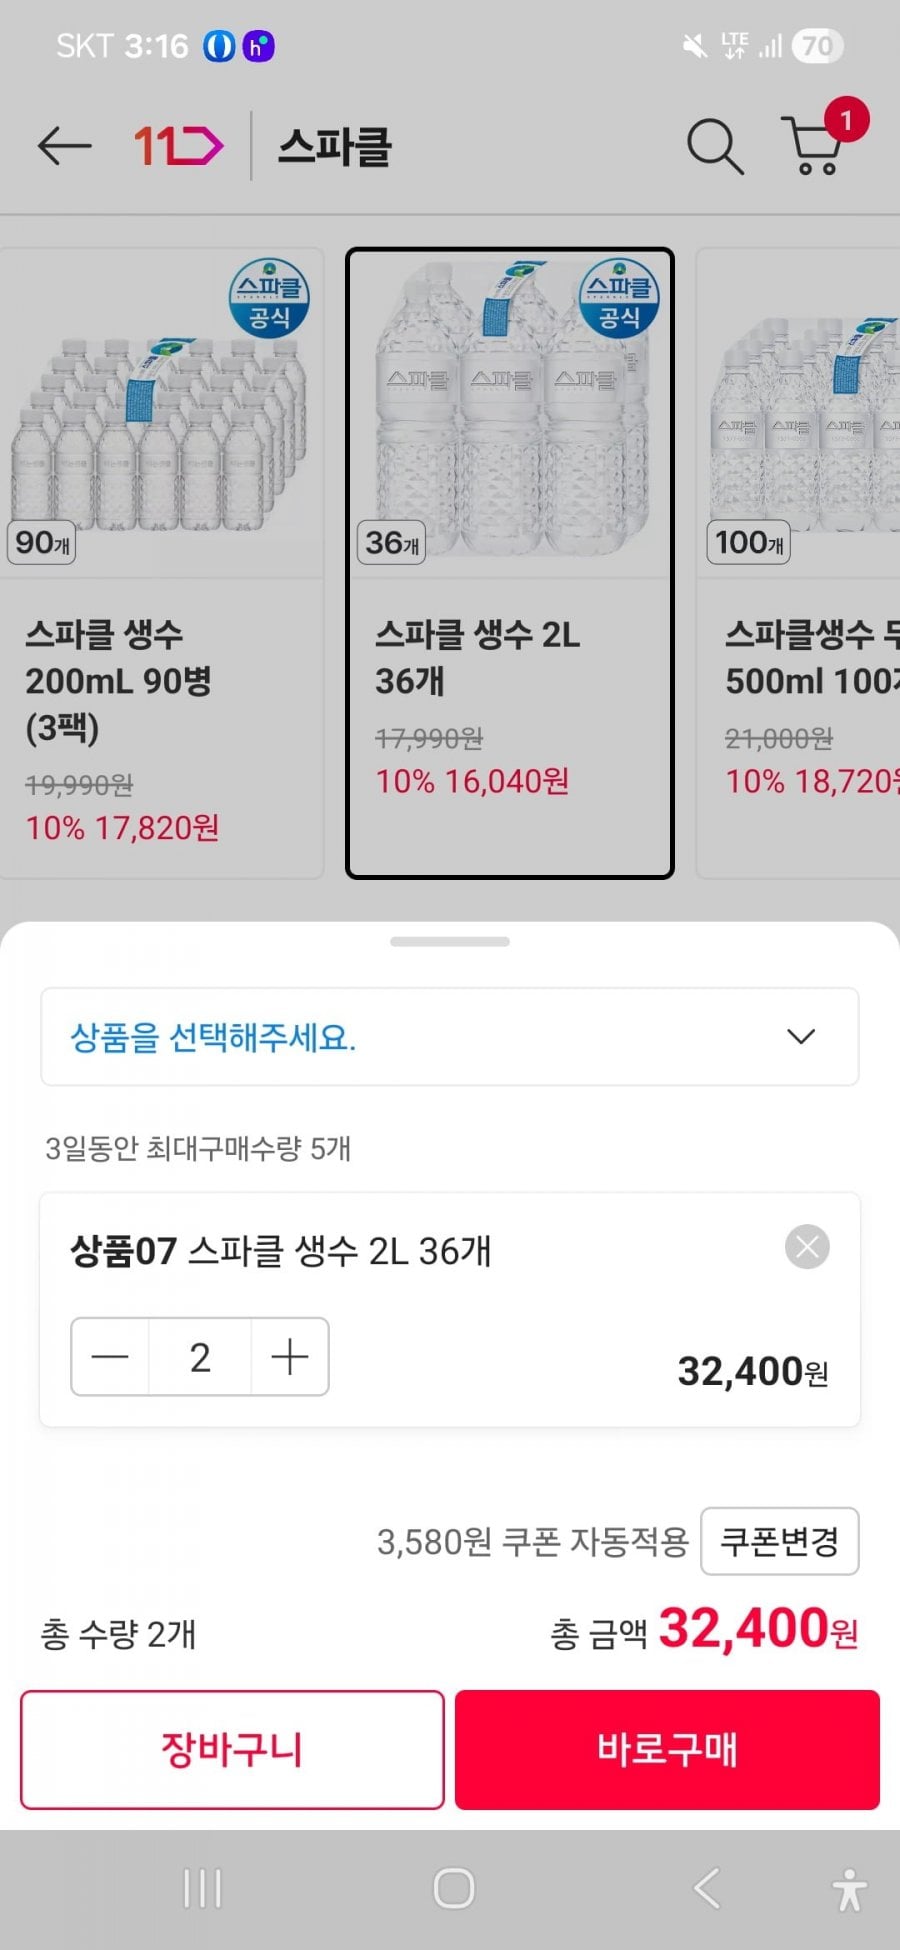
Task: Open the search magnifier icon
Action: click(714, 147)
